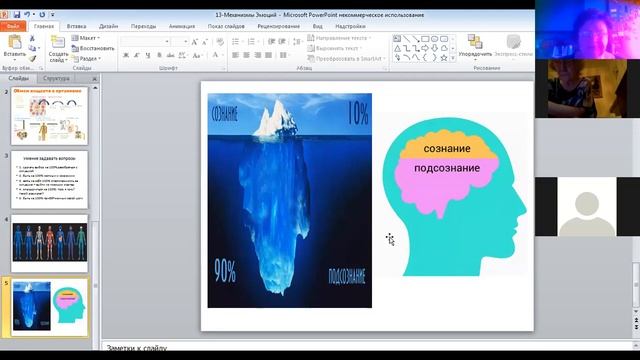Switch to the Переходы ribbon tab
Image resolution: width=640 pixels, height=360 pixels.
point(143,26)
